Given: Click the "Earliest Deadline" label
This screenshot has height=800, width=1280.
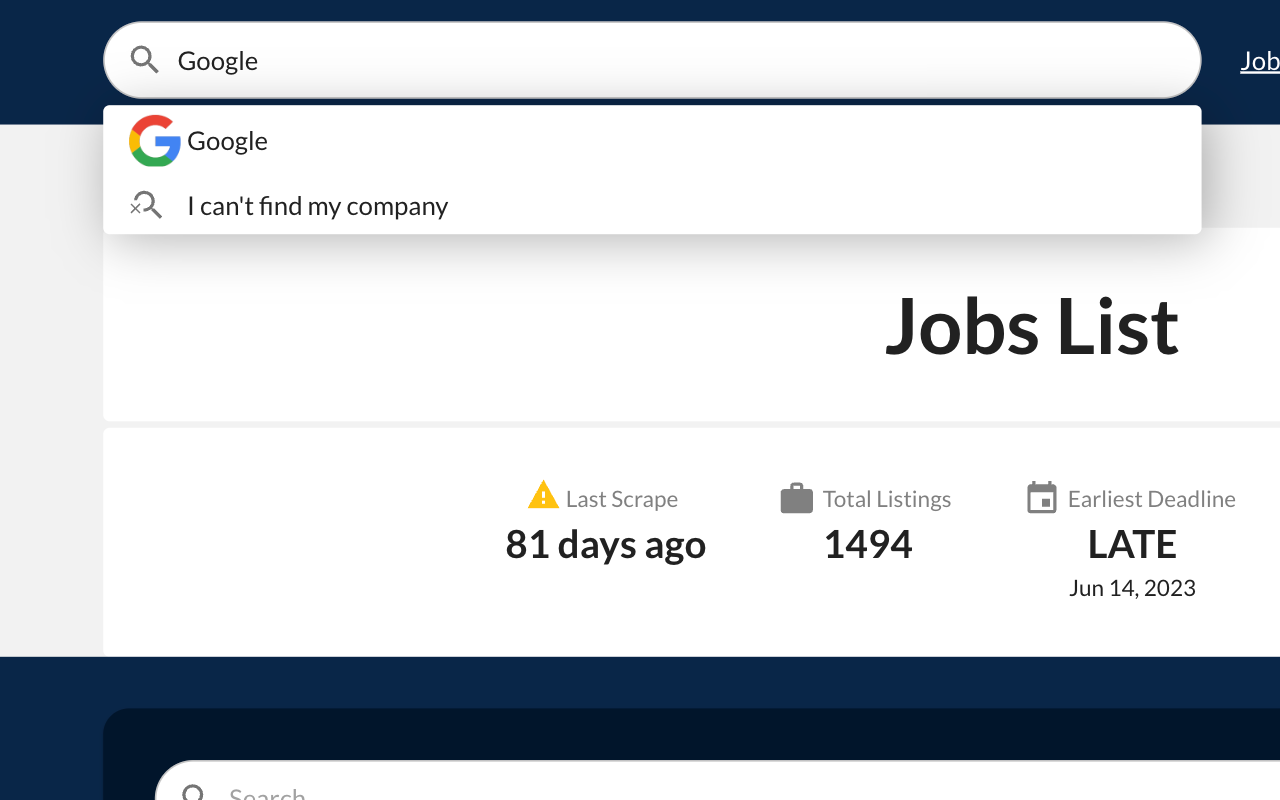Looking at the screenshot, I should 1152,499.
